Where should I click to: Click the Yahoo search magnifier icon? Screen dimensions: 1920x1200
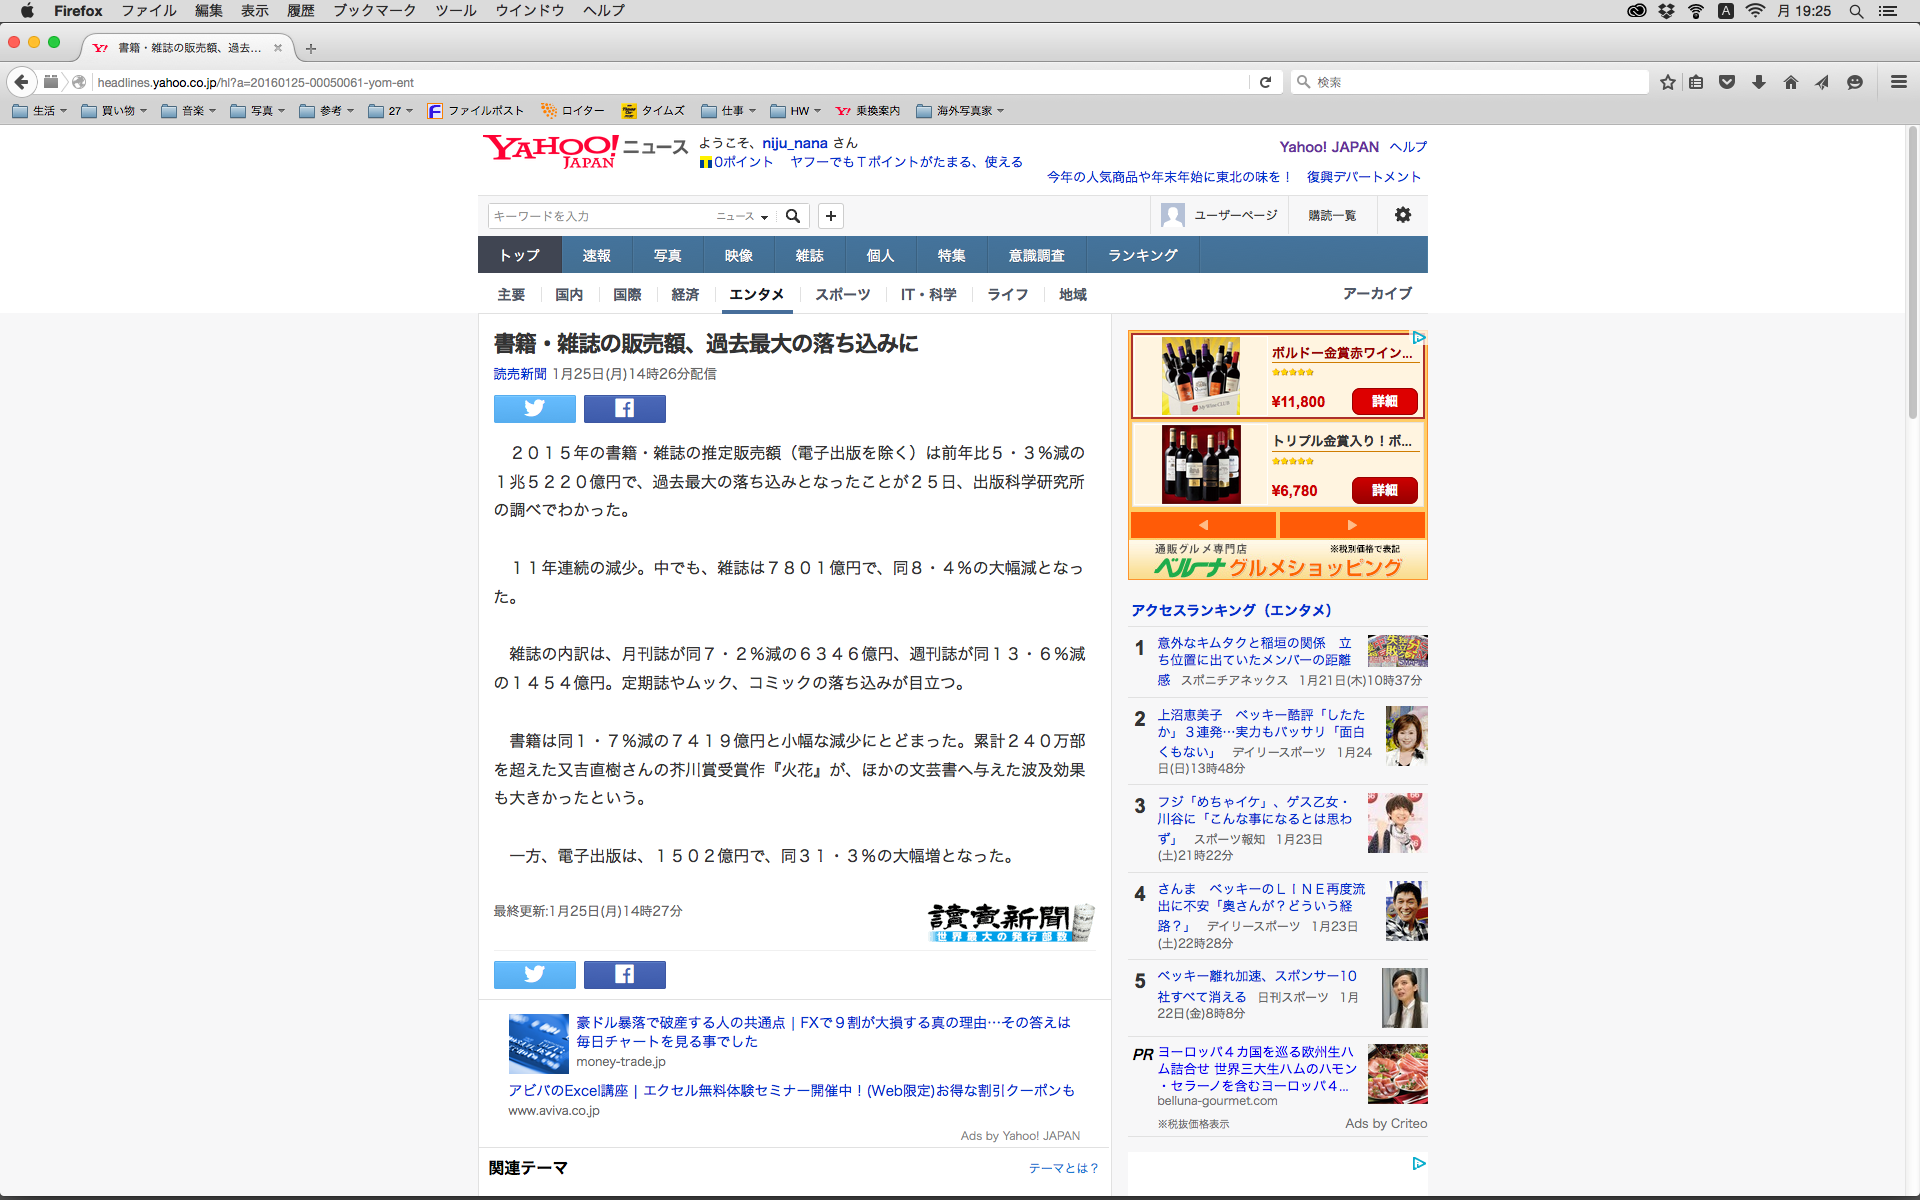coord(793,216)
